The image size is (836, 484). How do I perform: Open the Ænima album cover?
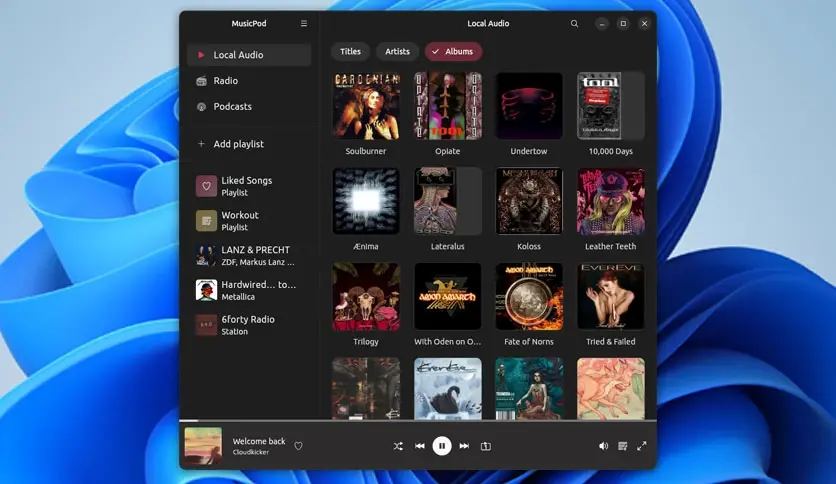[x=366, y=201]
